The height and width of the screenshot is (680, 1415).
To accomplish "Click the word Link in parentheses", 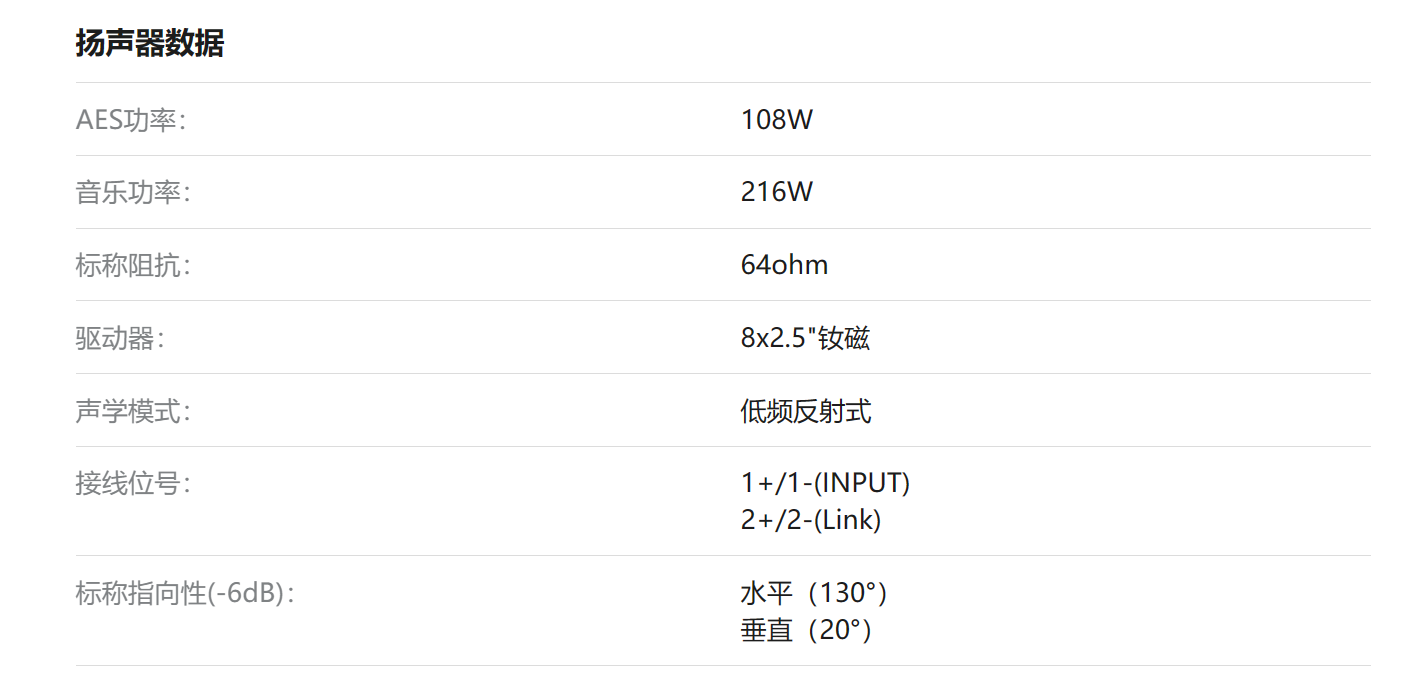I will [x=847, y=521].
